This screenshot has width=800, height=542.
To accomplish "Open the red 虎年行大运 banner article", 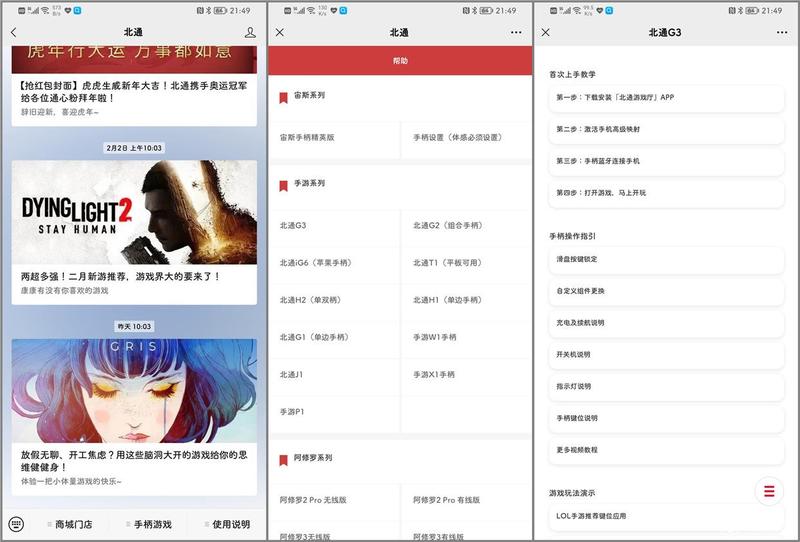I will coord(134,59).
